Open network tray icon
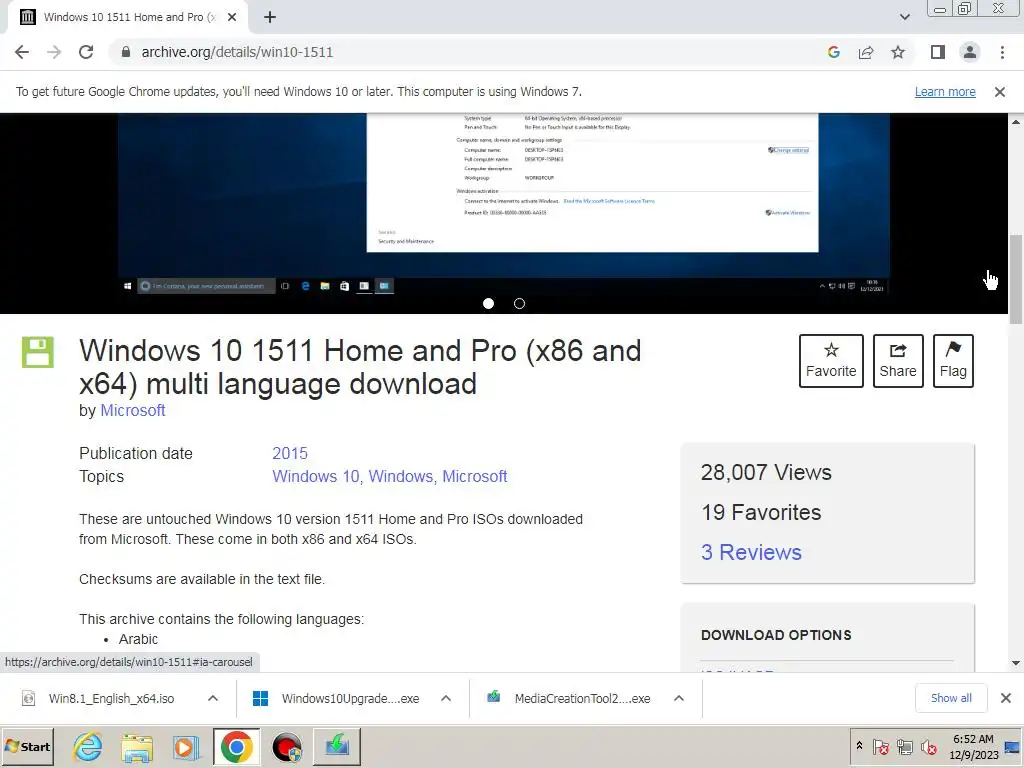The height and width of the screenshot is (768, 1024). click(x=904, y=746)
